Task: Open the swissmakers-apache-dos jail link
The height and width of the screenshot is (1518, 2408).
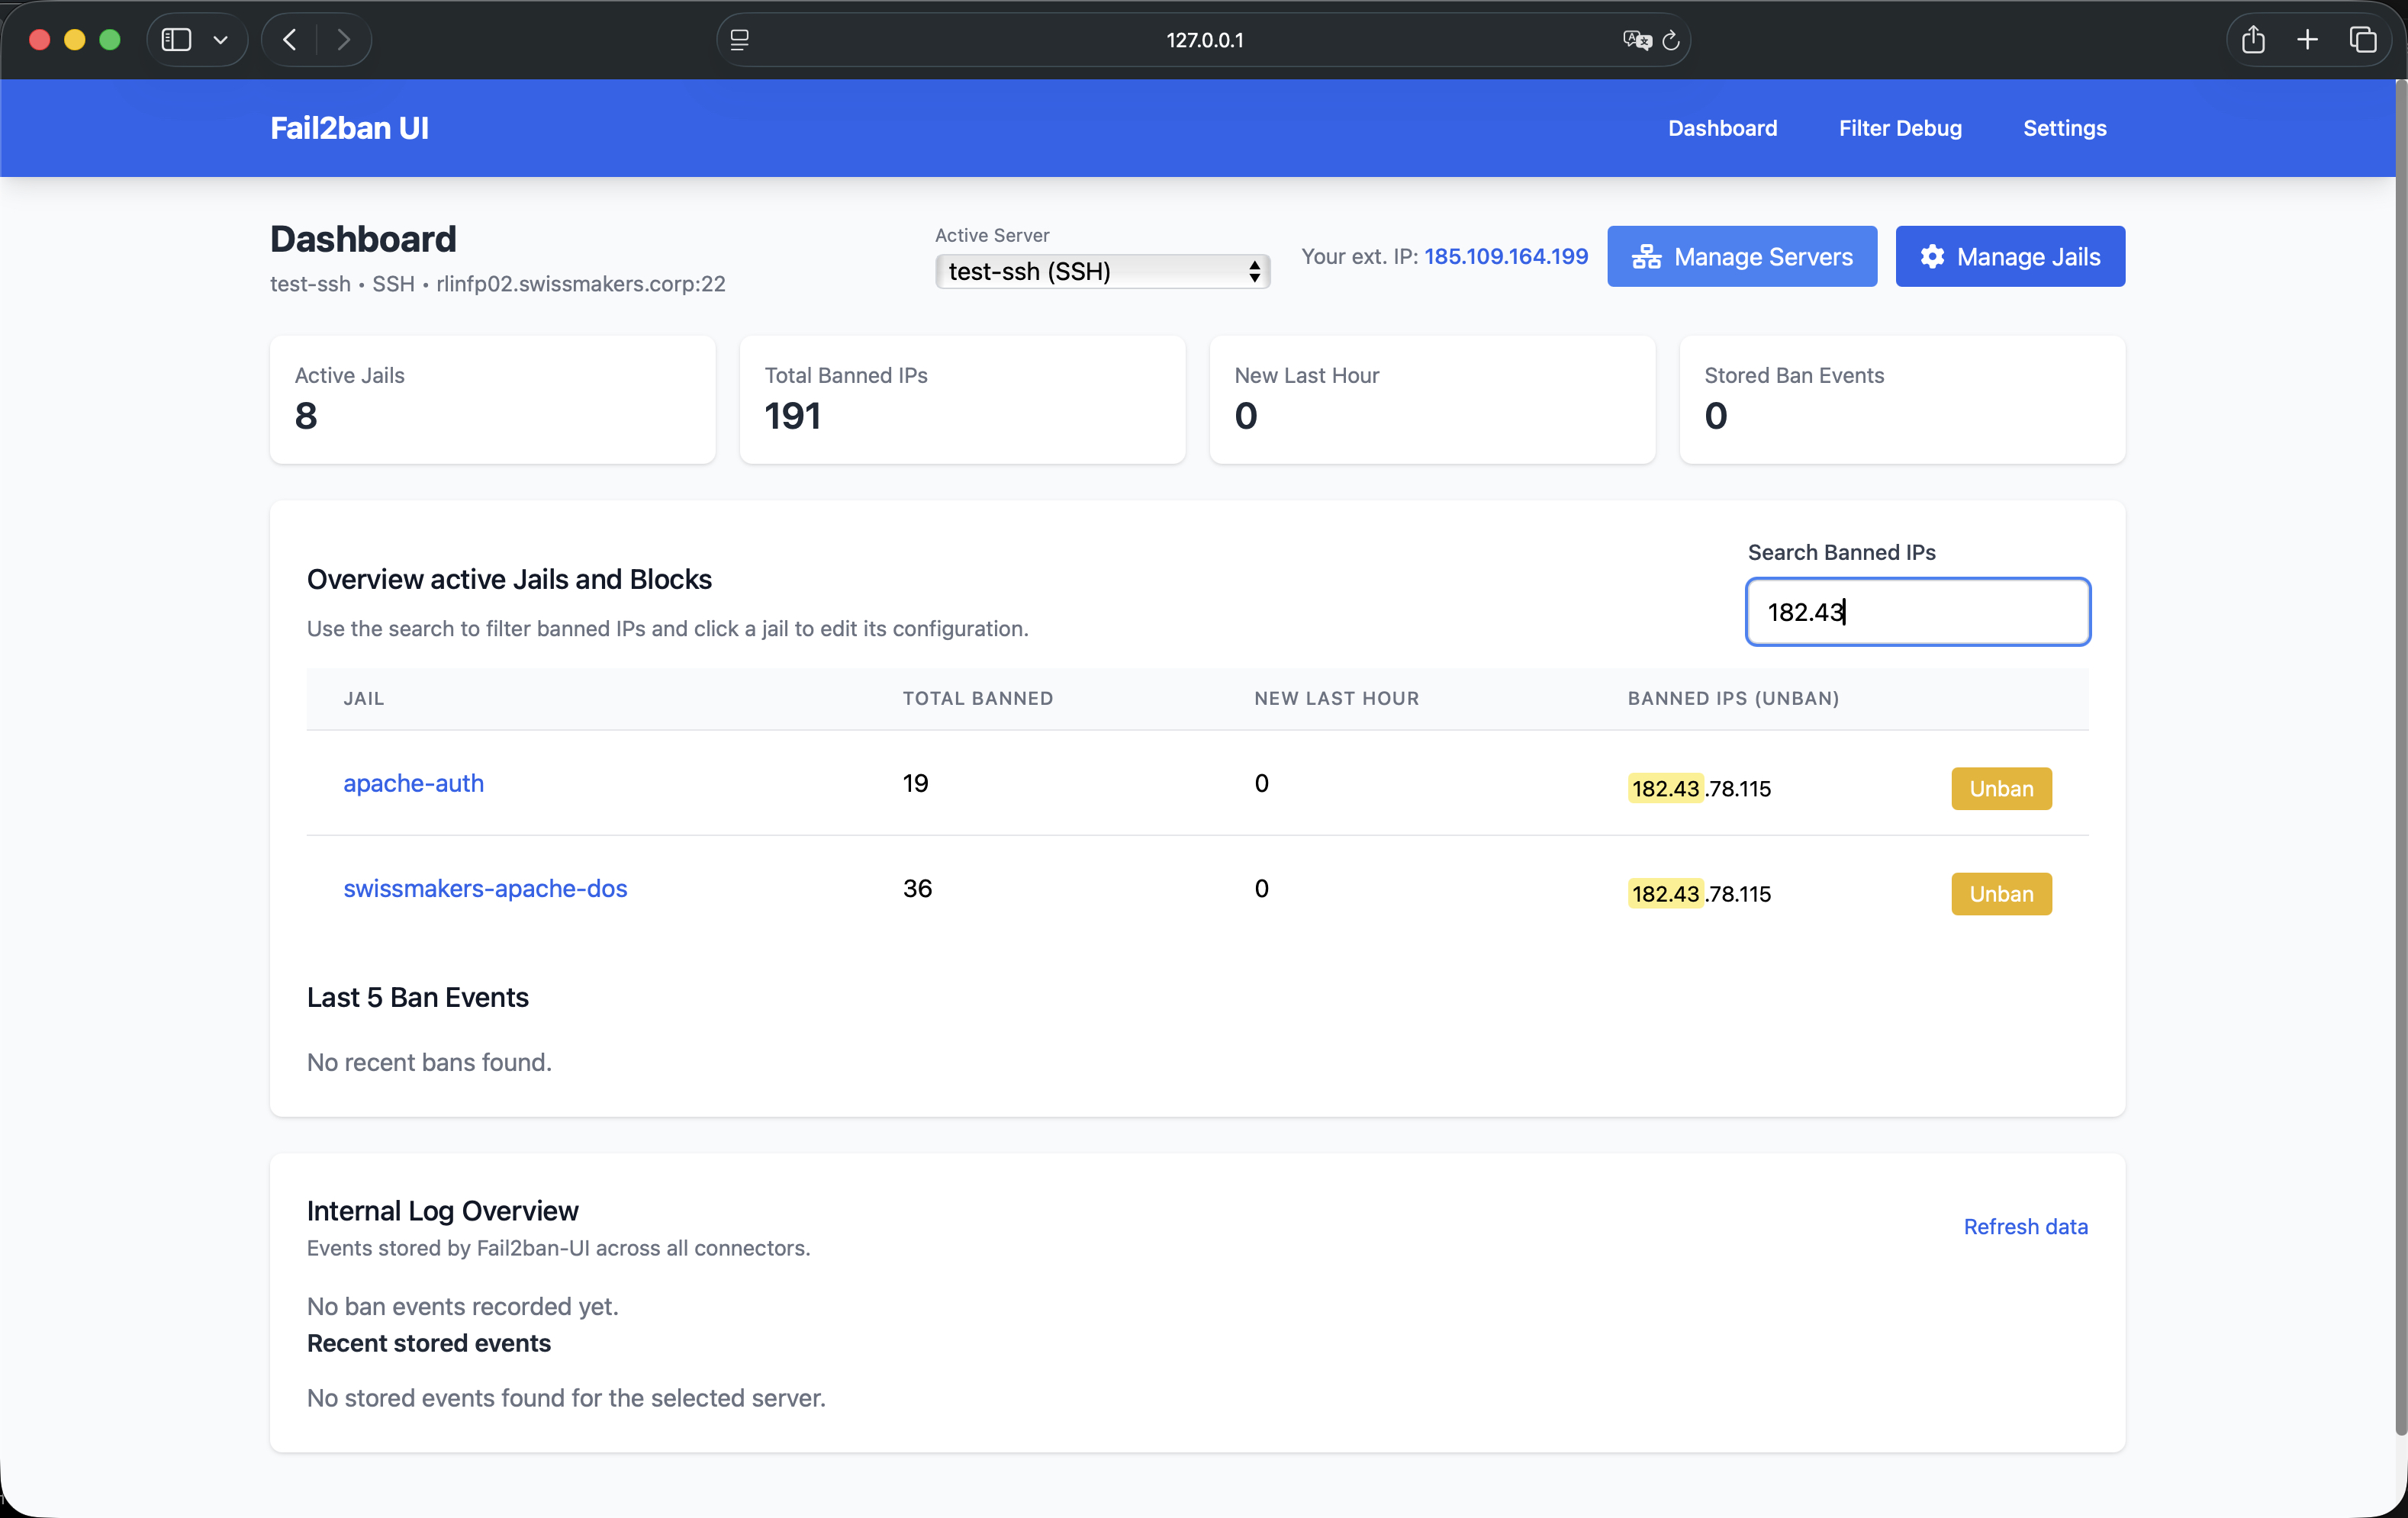Action: click(x=485, y=888)
